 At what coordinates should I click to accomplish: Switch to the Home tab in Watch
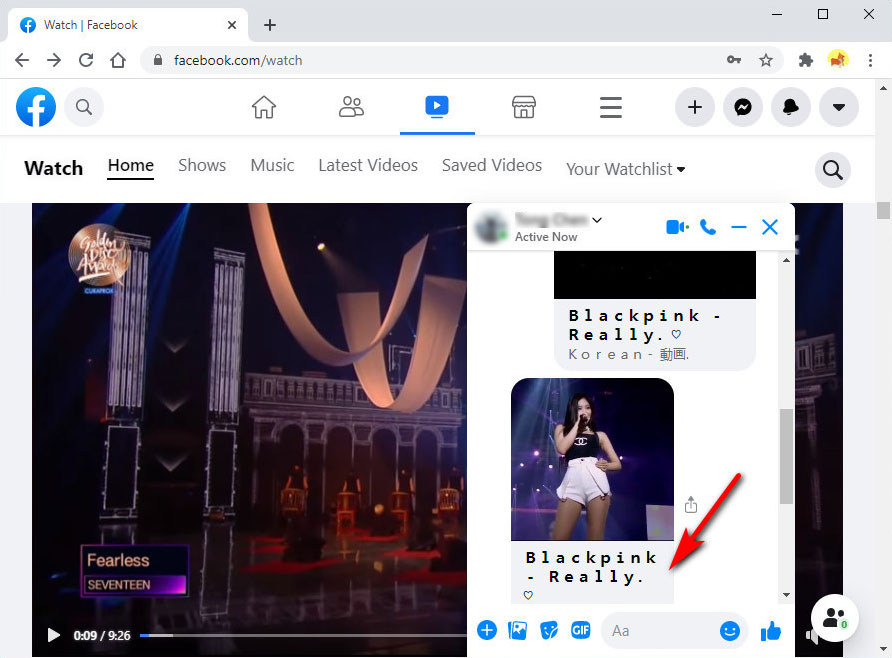[x=131, y=165]
